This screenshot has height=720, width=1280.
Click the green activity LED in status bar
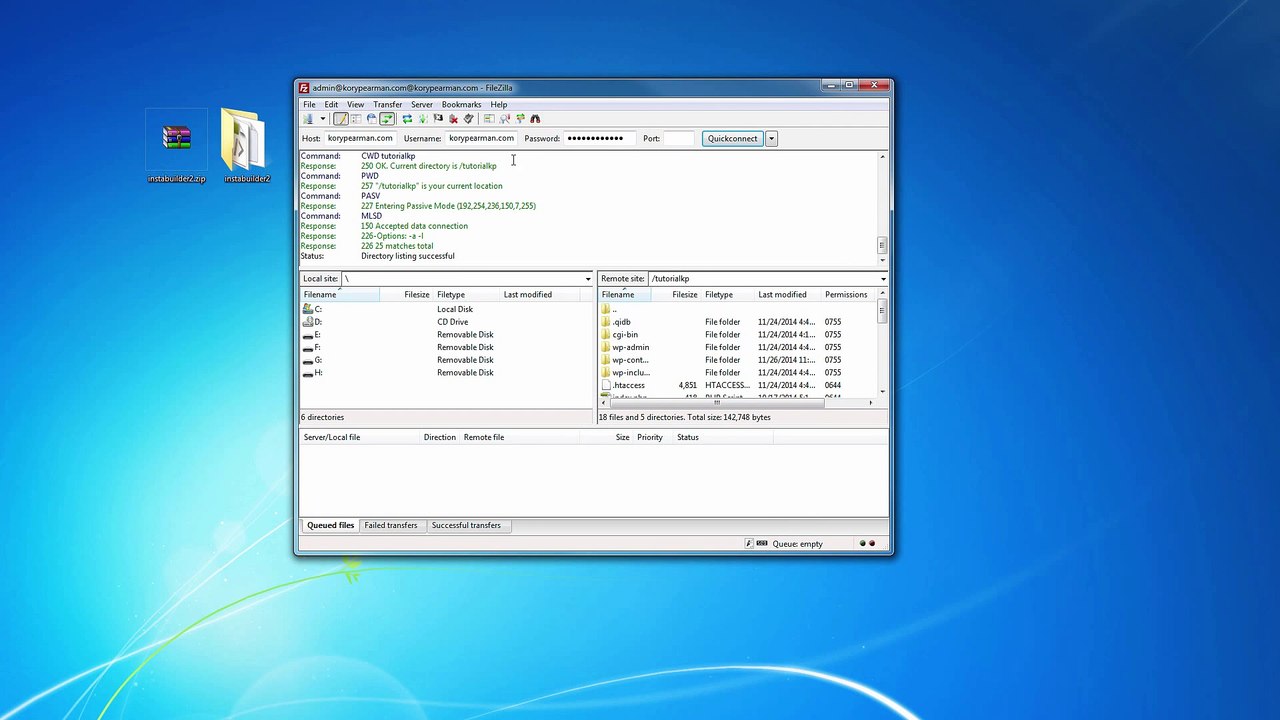coord(863,544)
